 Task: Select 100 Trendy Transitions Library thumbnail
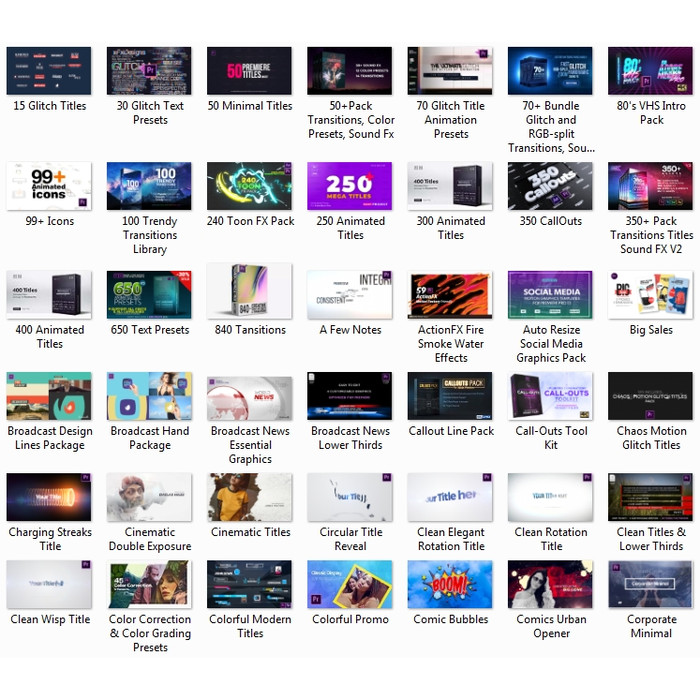[x=149, y=186]
